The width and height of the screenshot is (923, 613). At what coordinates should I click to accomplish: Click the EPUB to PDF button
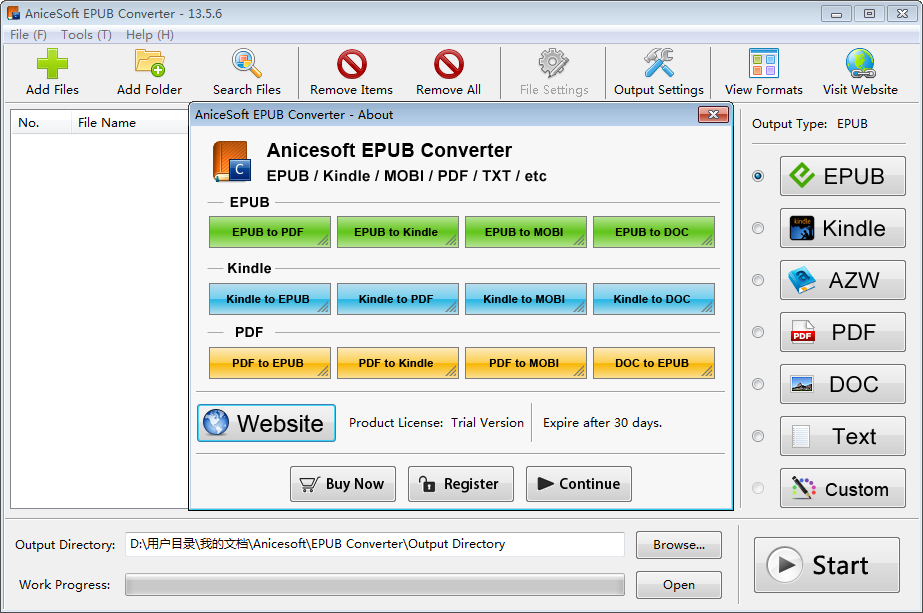(270, 232)
